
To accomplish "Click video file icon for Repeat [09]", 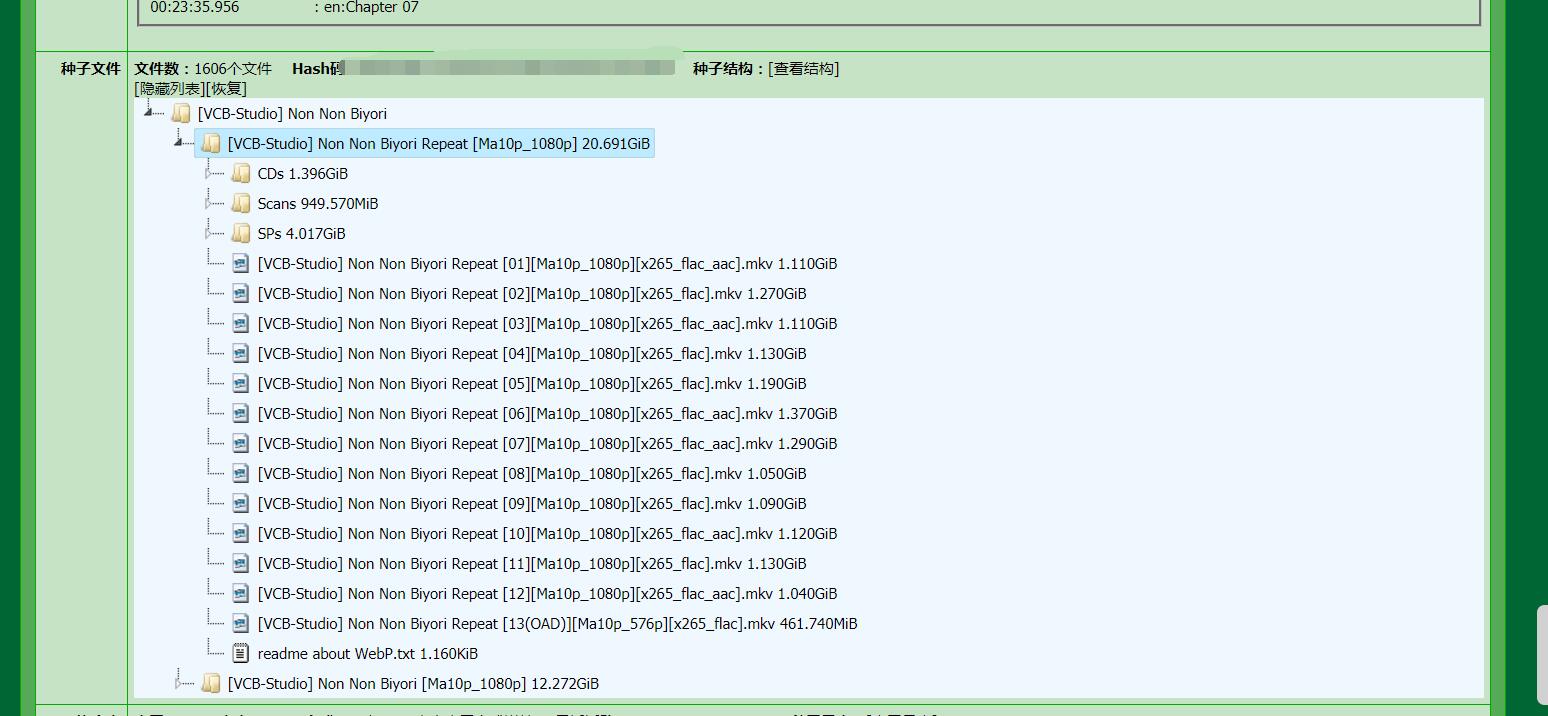I will point(240,503).
